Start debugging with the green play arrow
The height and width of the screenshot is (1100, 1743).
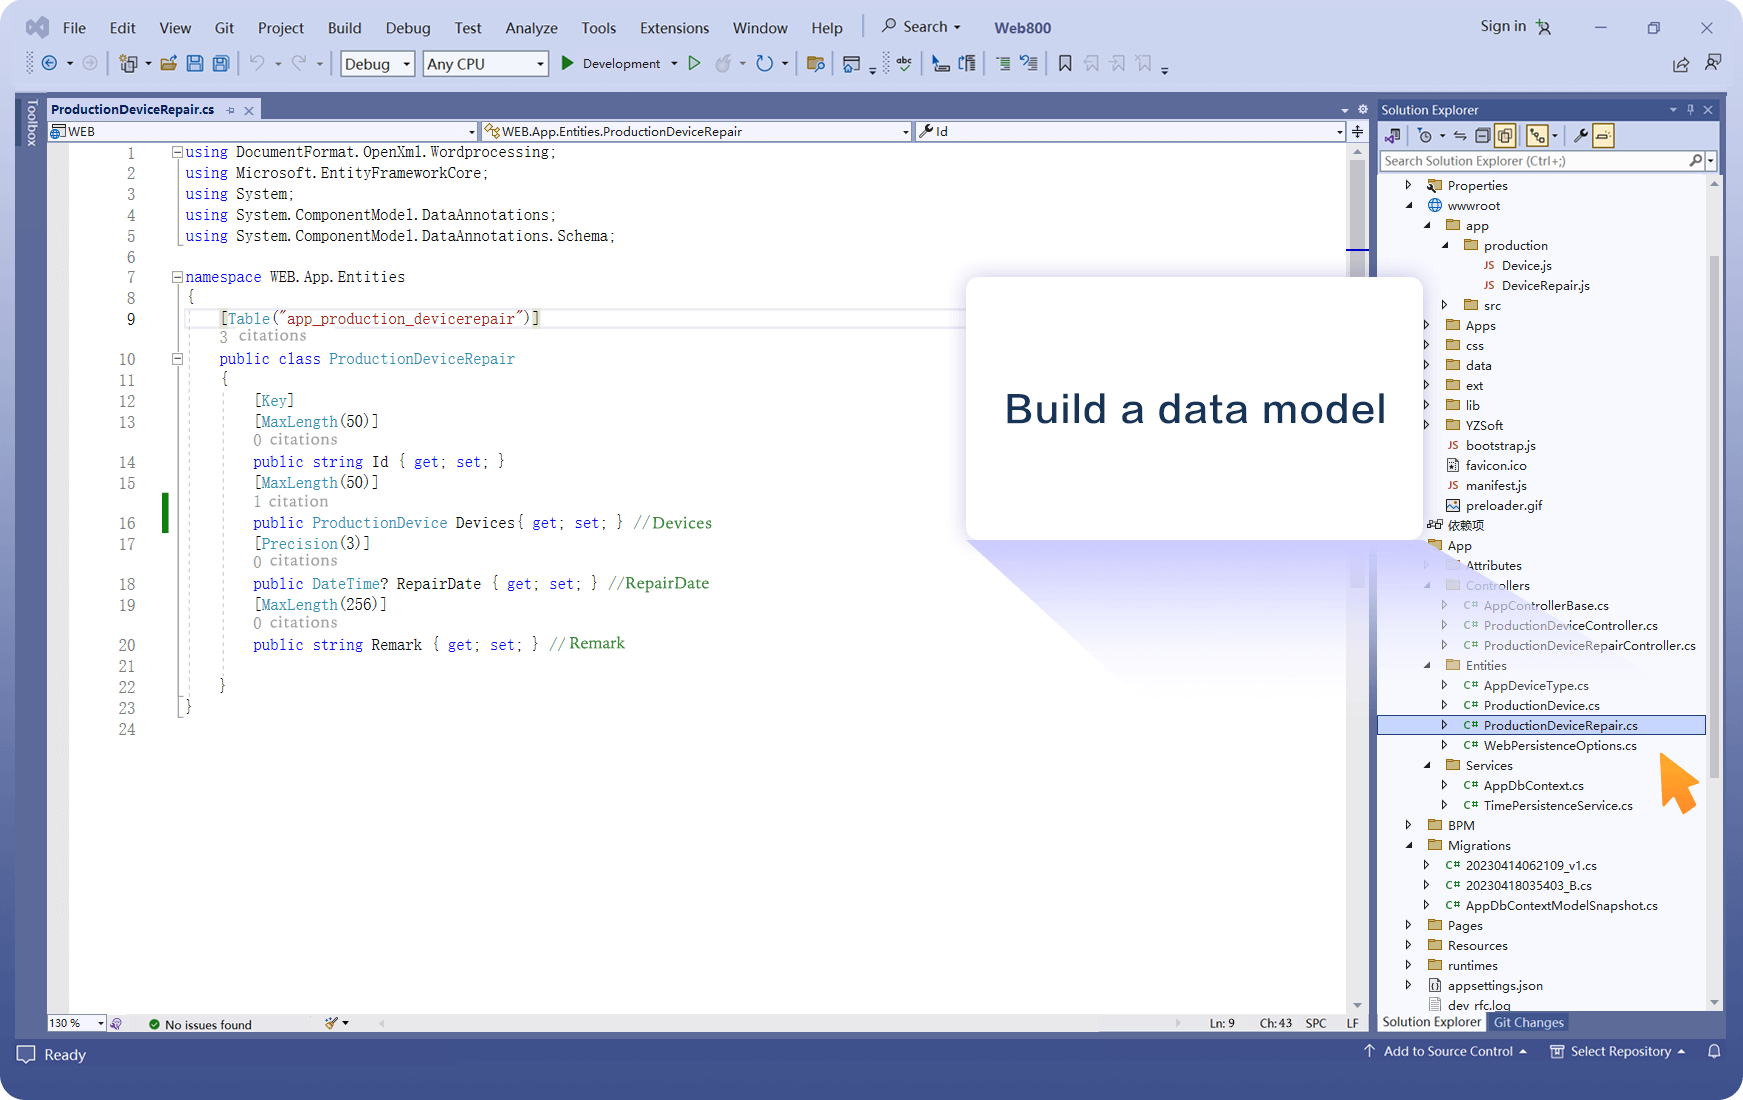pos(567,63)
